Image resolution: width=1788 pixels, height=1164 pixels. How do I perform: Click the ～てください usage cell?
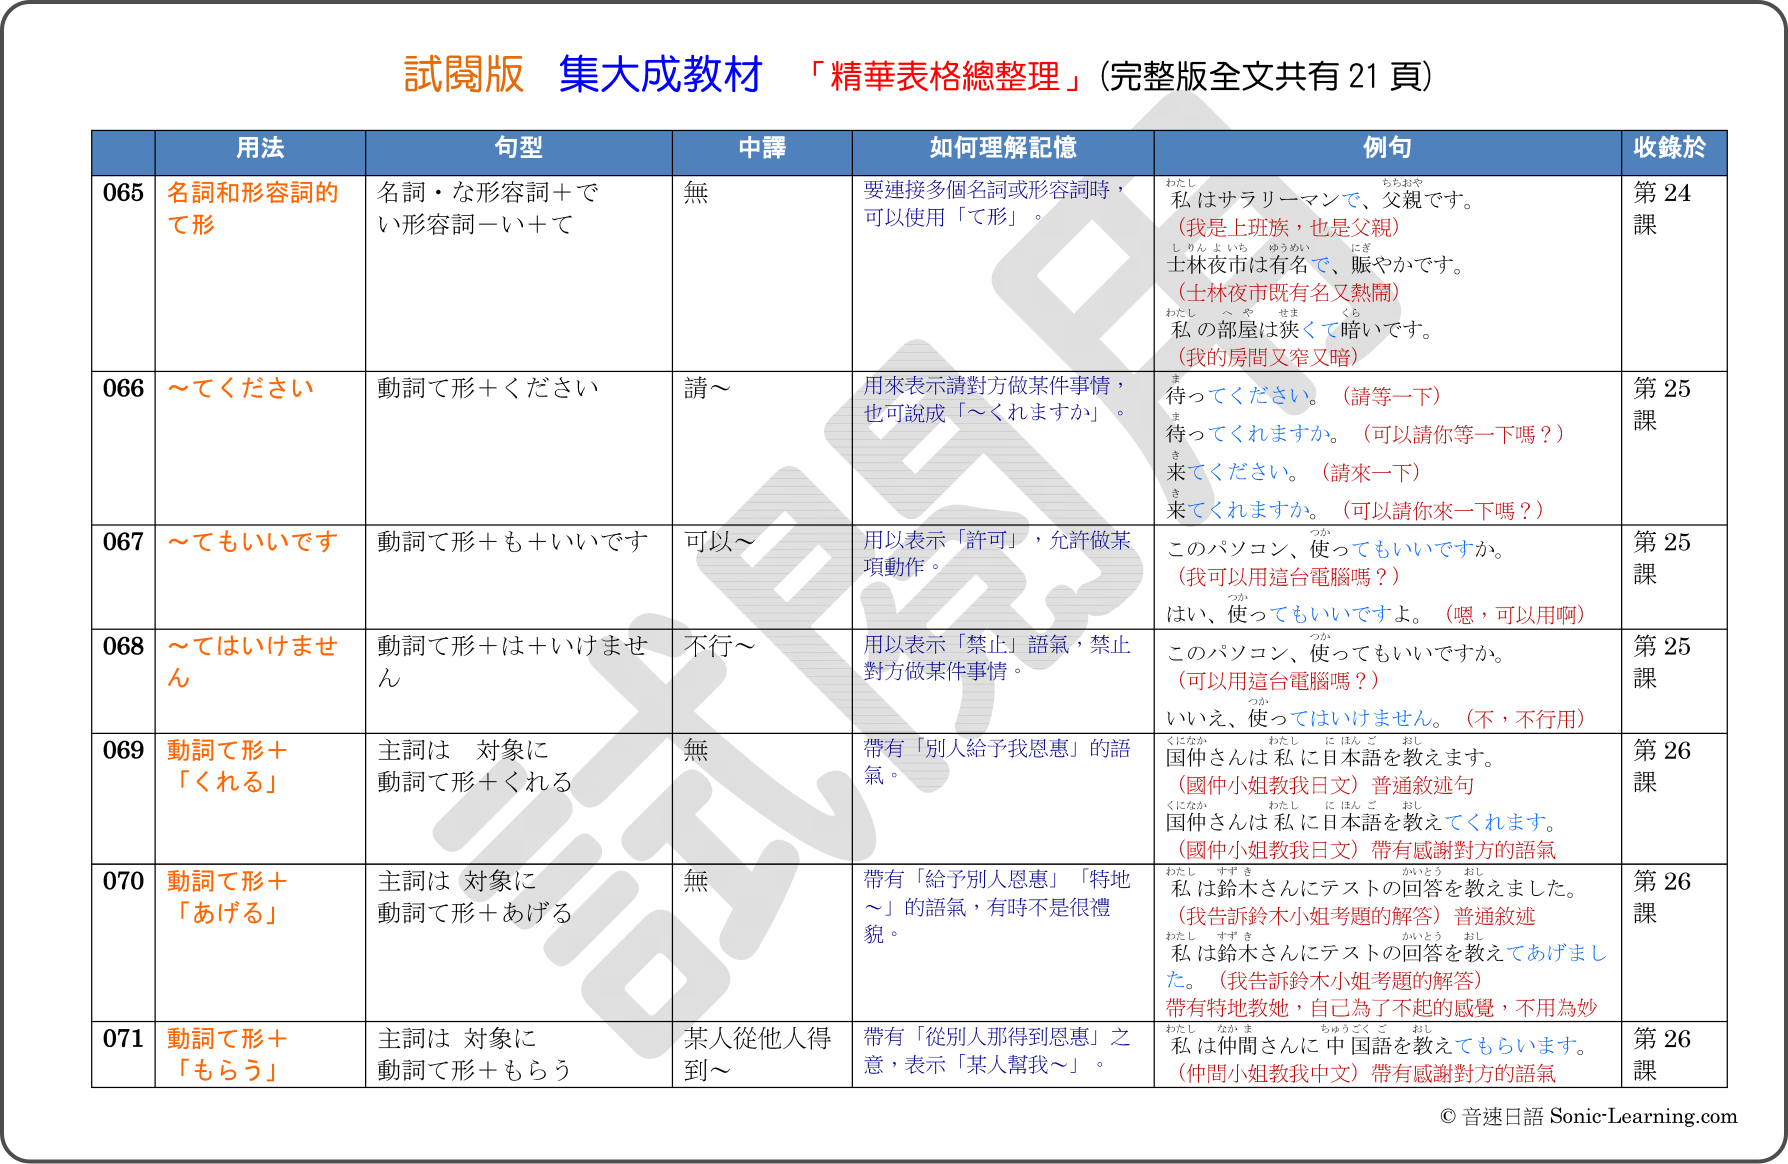click(241, 388)
